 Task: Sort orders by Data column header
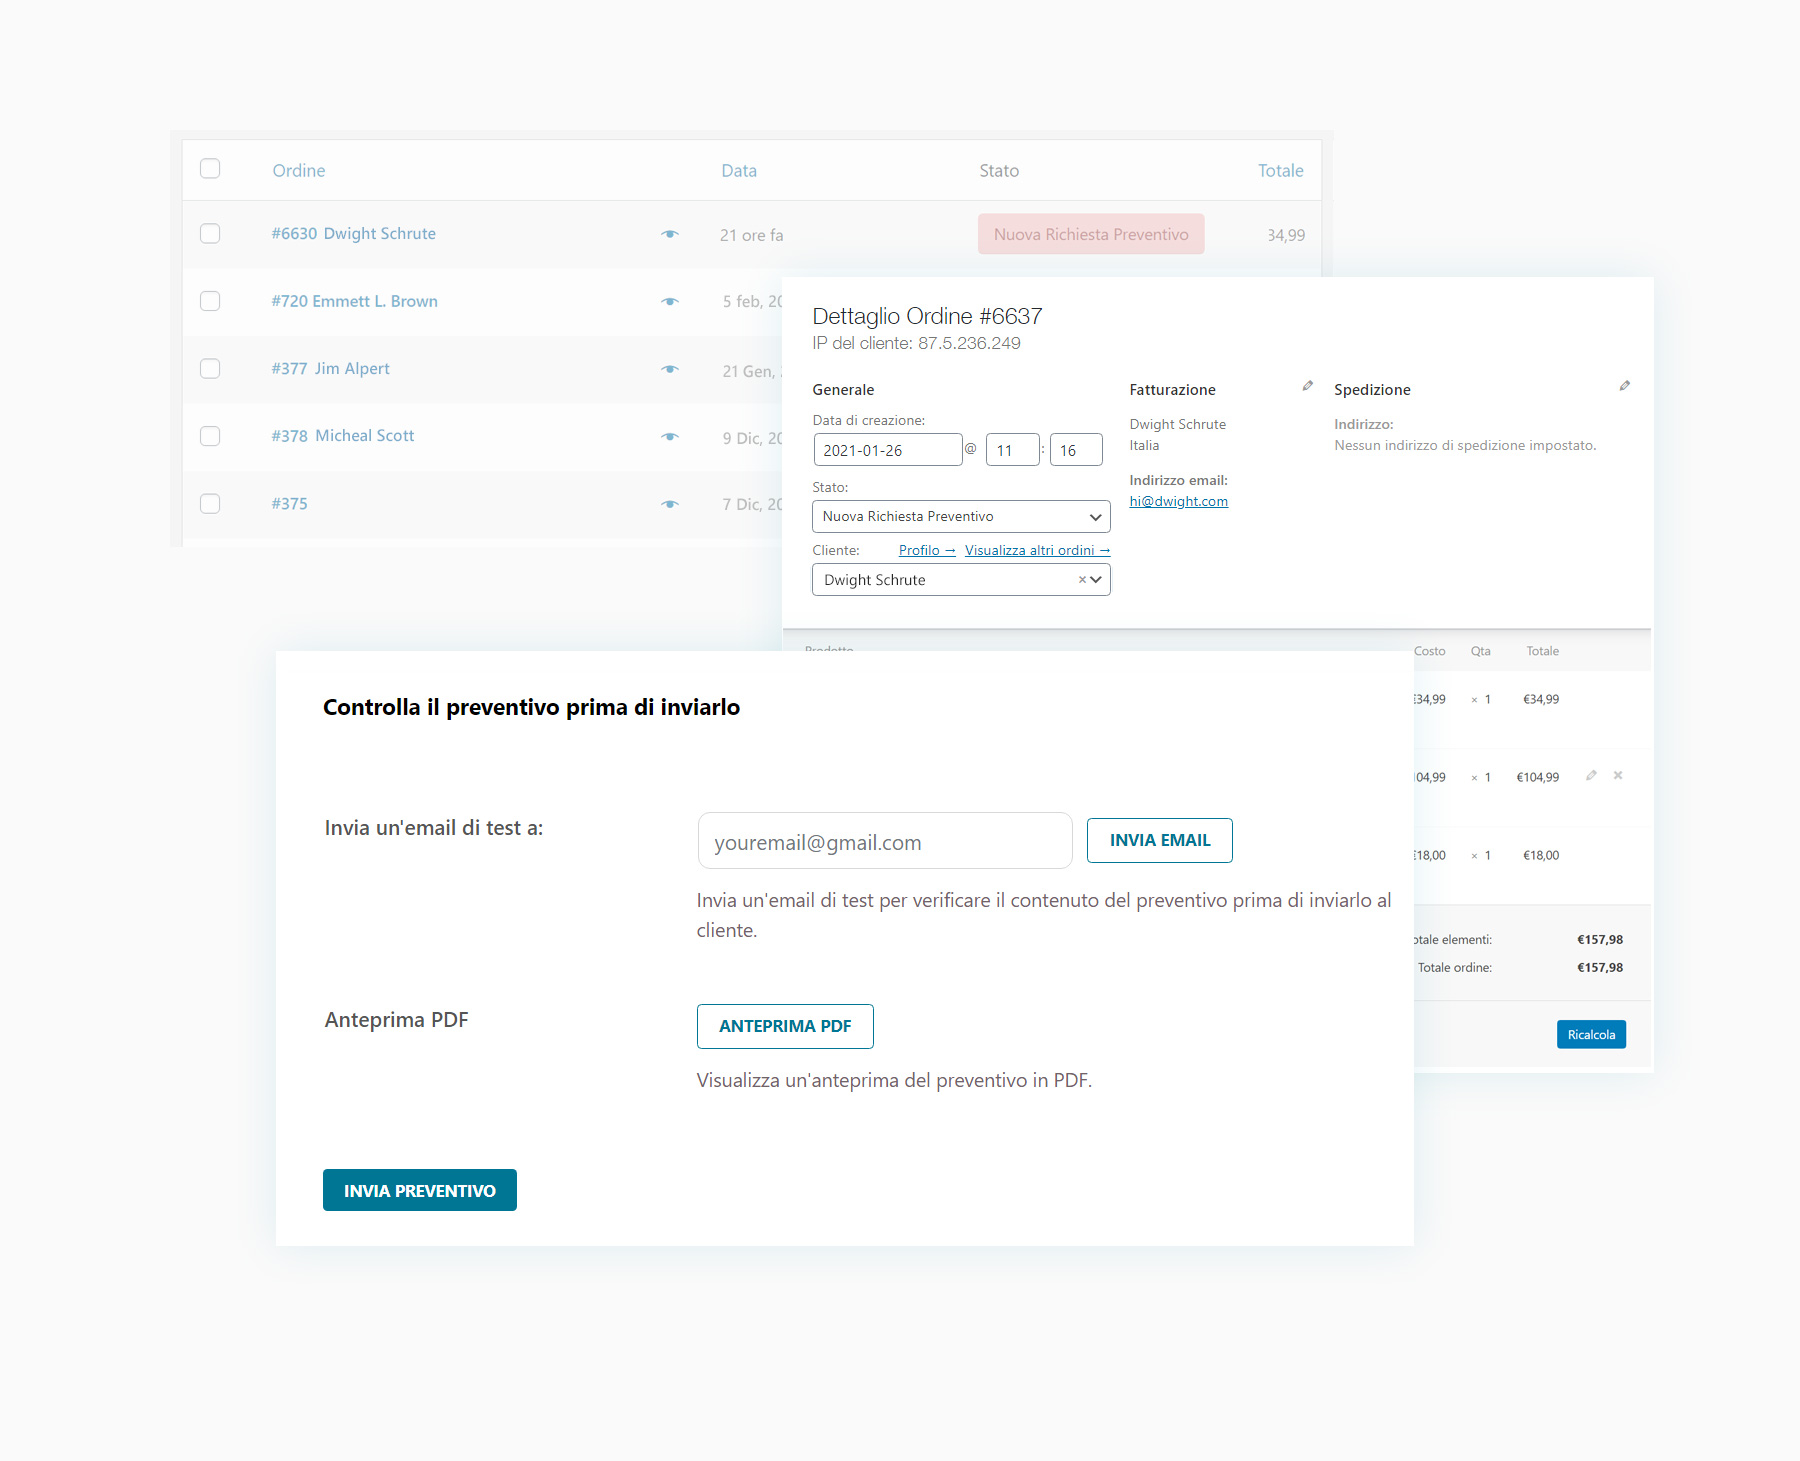[x=739, y=171]
